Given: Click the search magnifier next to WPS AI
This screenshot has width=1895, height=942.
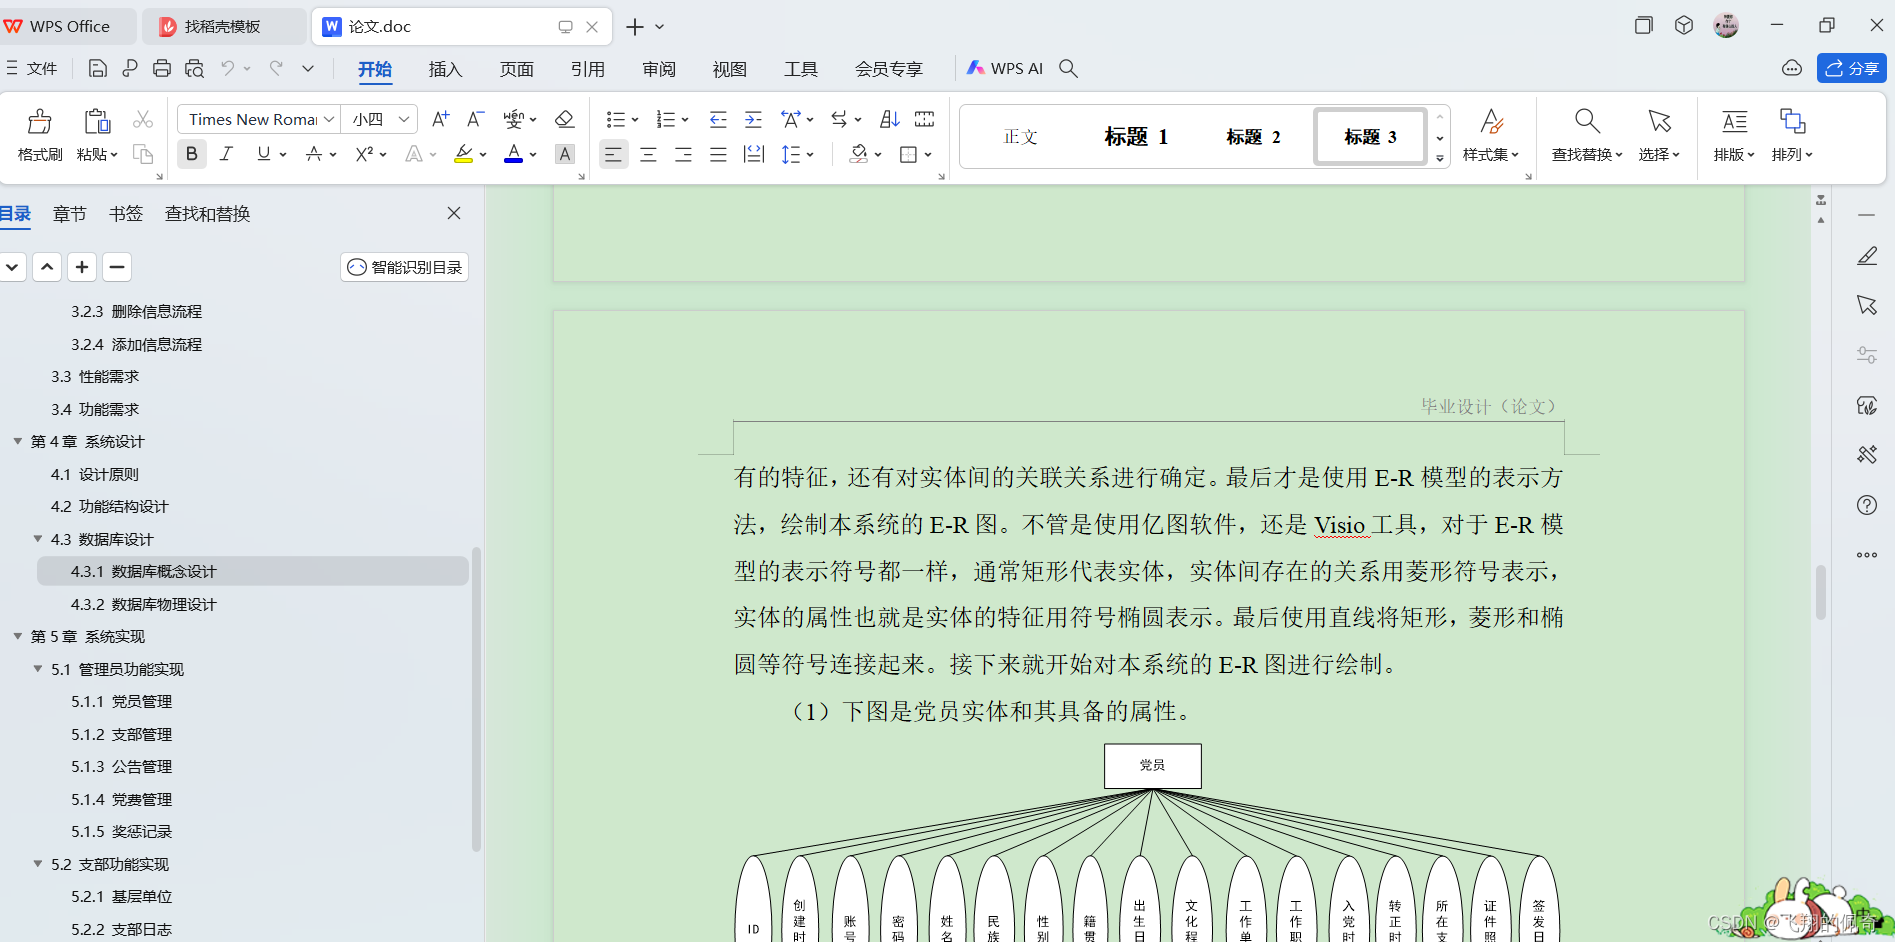Looking at the screenshot, I should 1068,68.
